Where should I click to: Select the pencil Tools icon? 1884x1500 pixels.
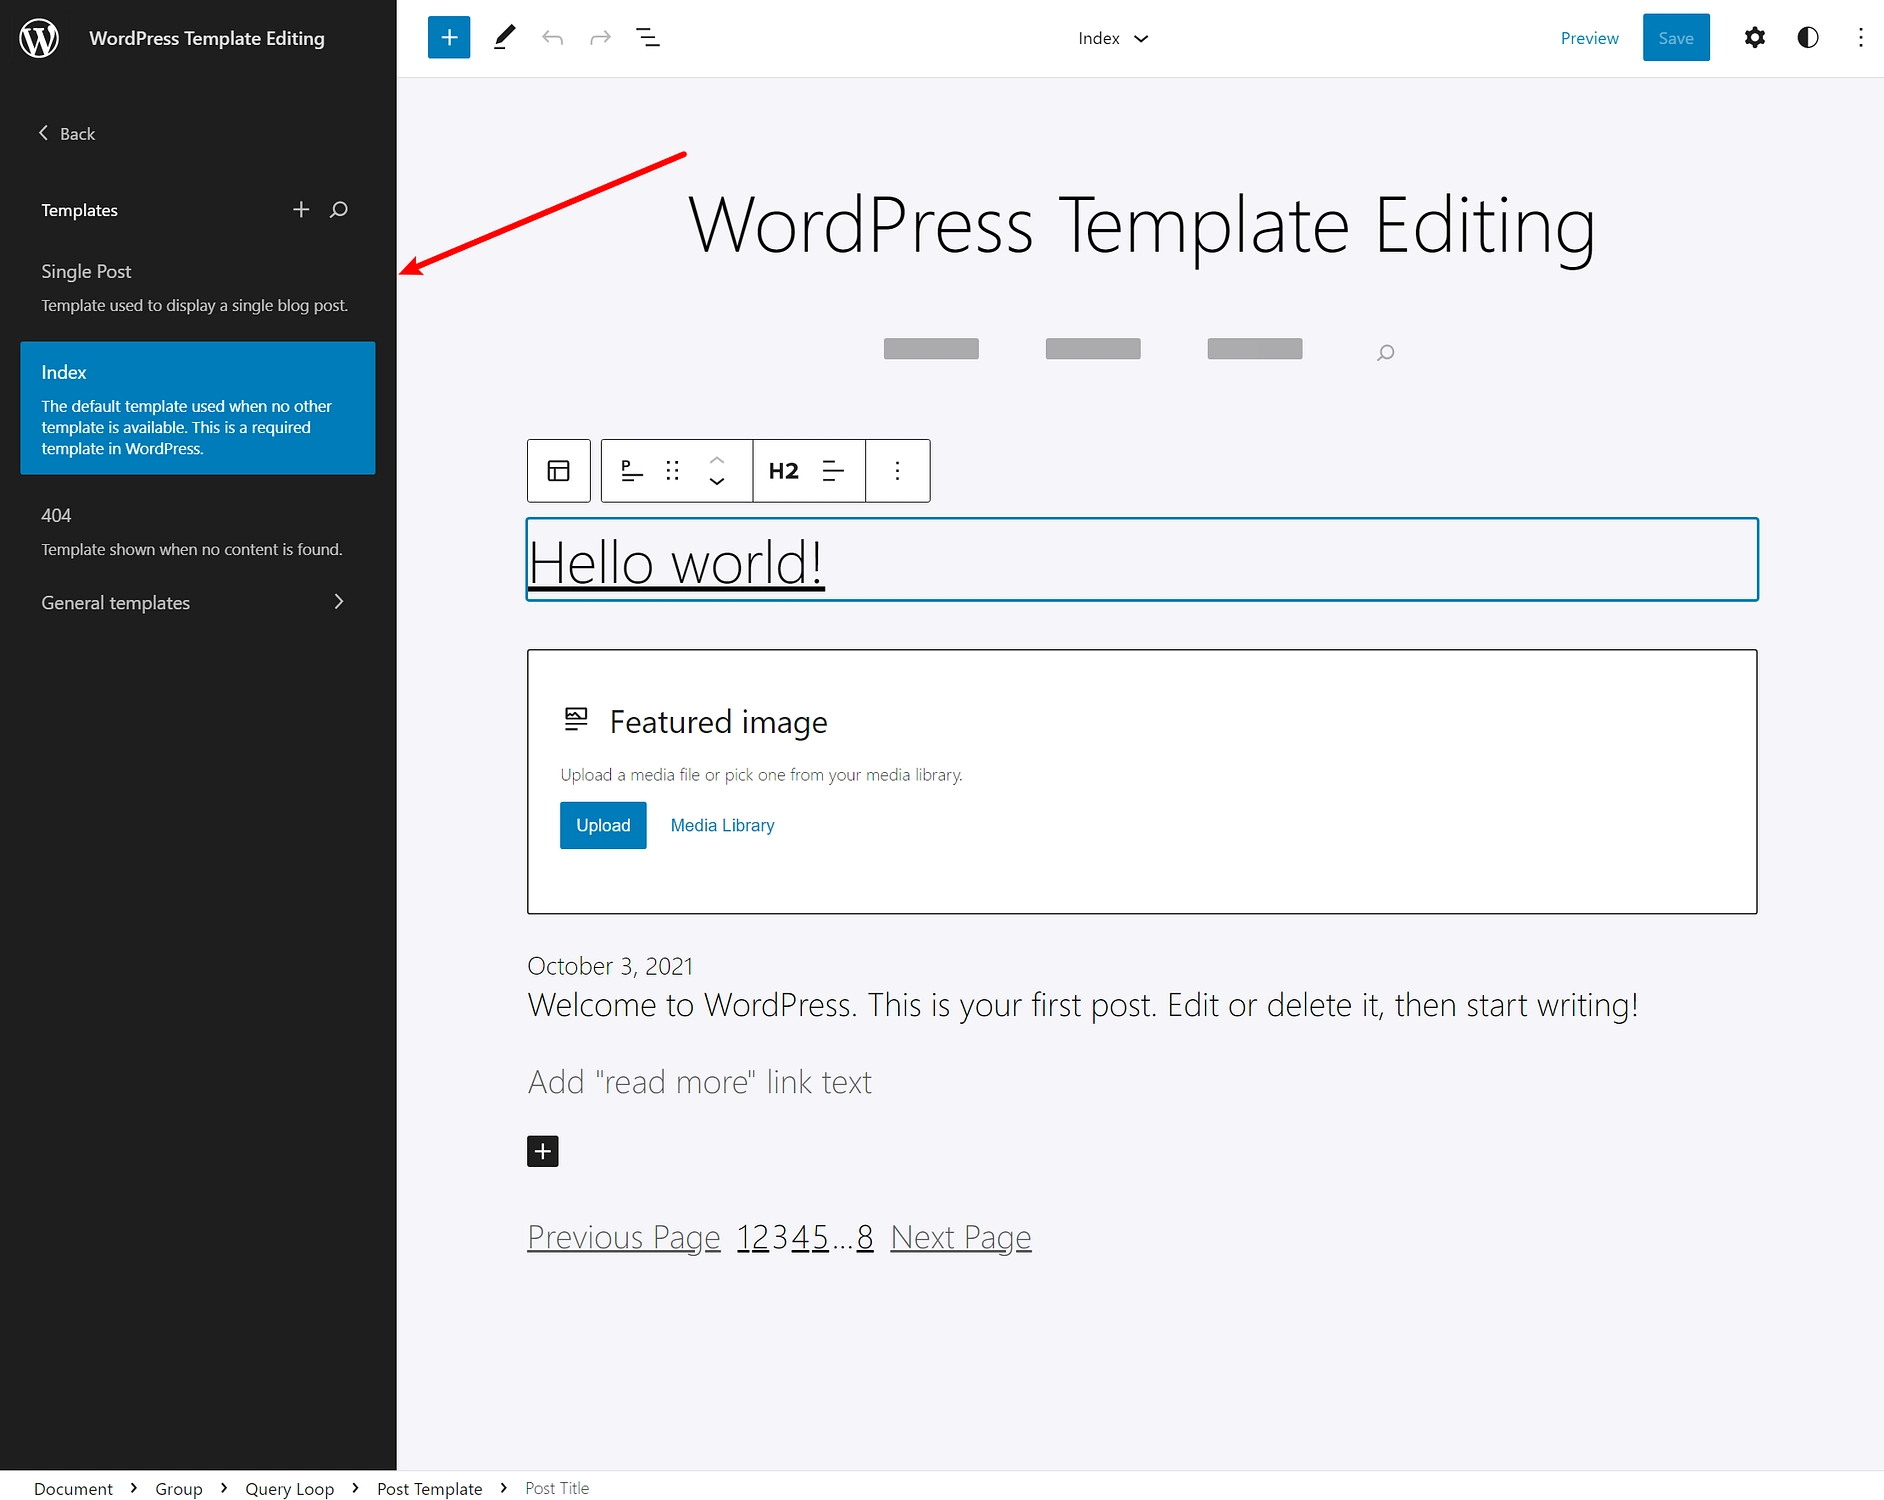505,38
